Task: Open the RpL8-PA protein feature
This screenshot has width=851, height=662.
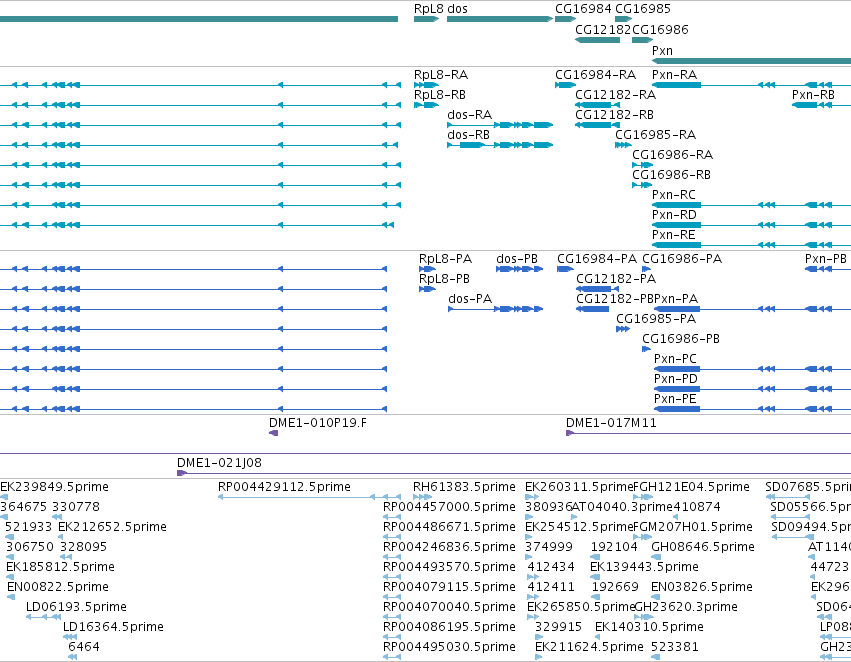Action: [x=445, y=259]
